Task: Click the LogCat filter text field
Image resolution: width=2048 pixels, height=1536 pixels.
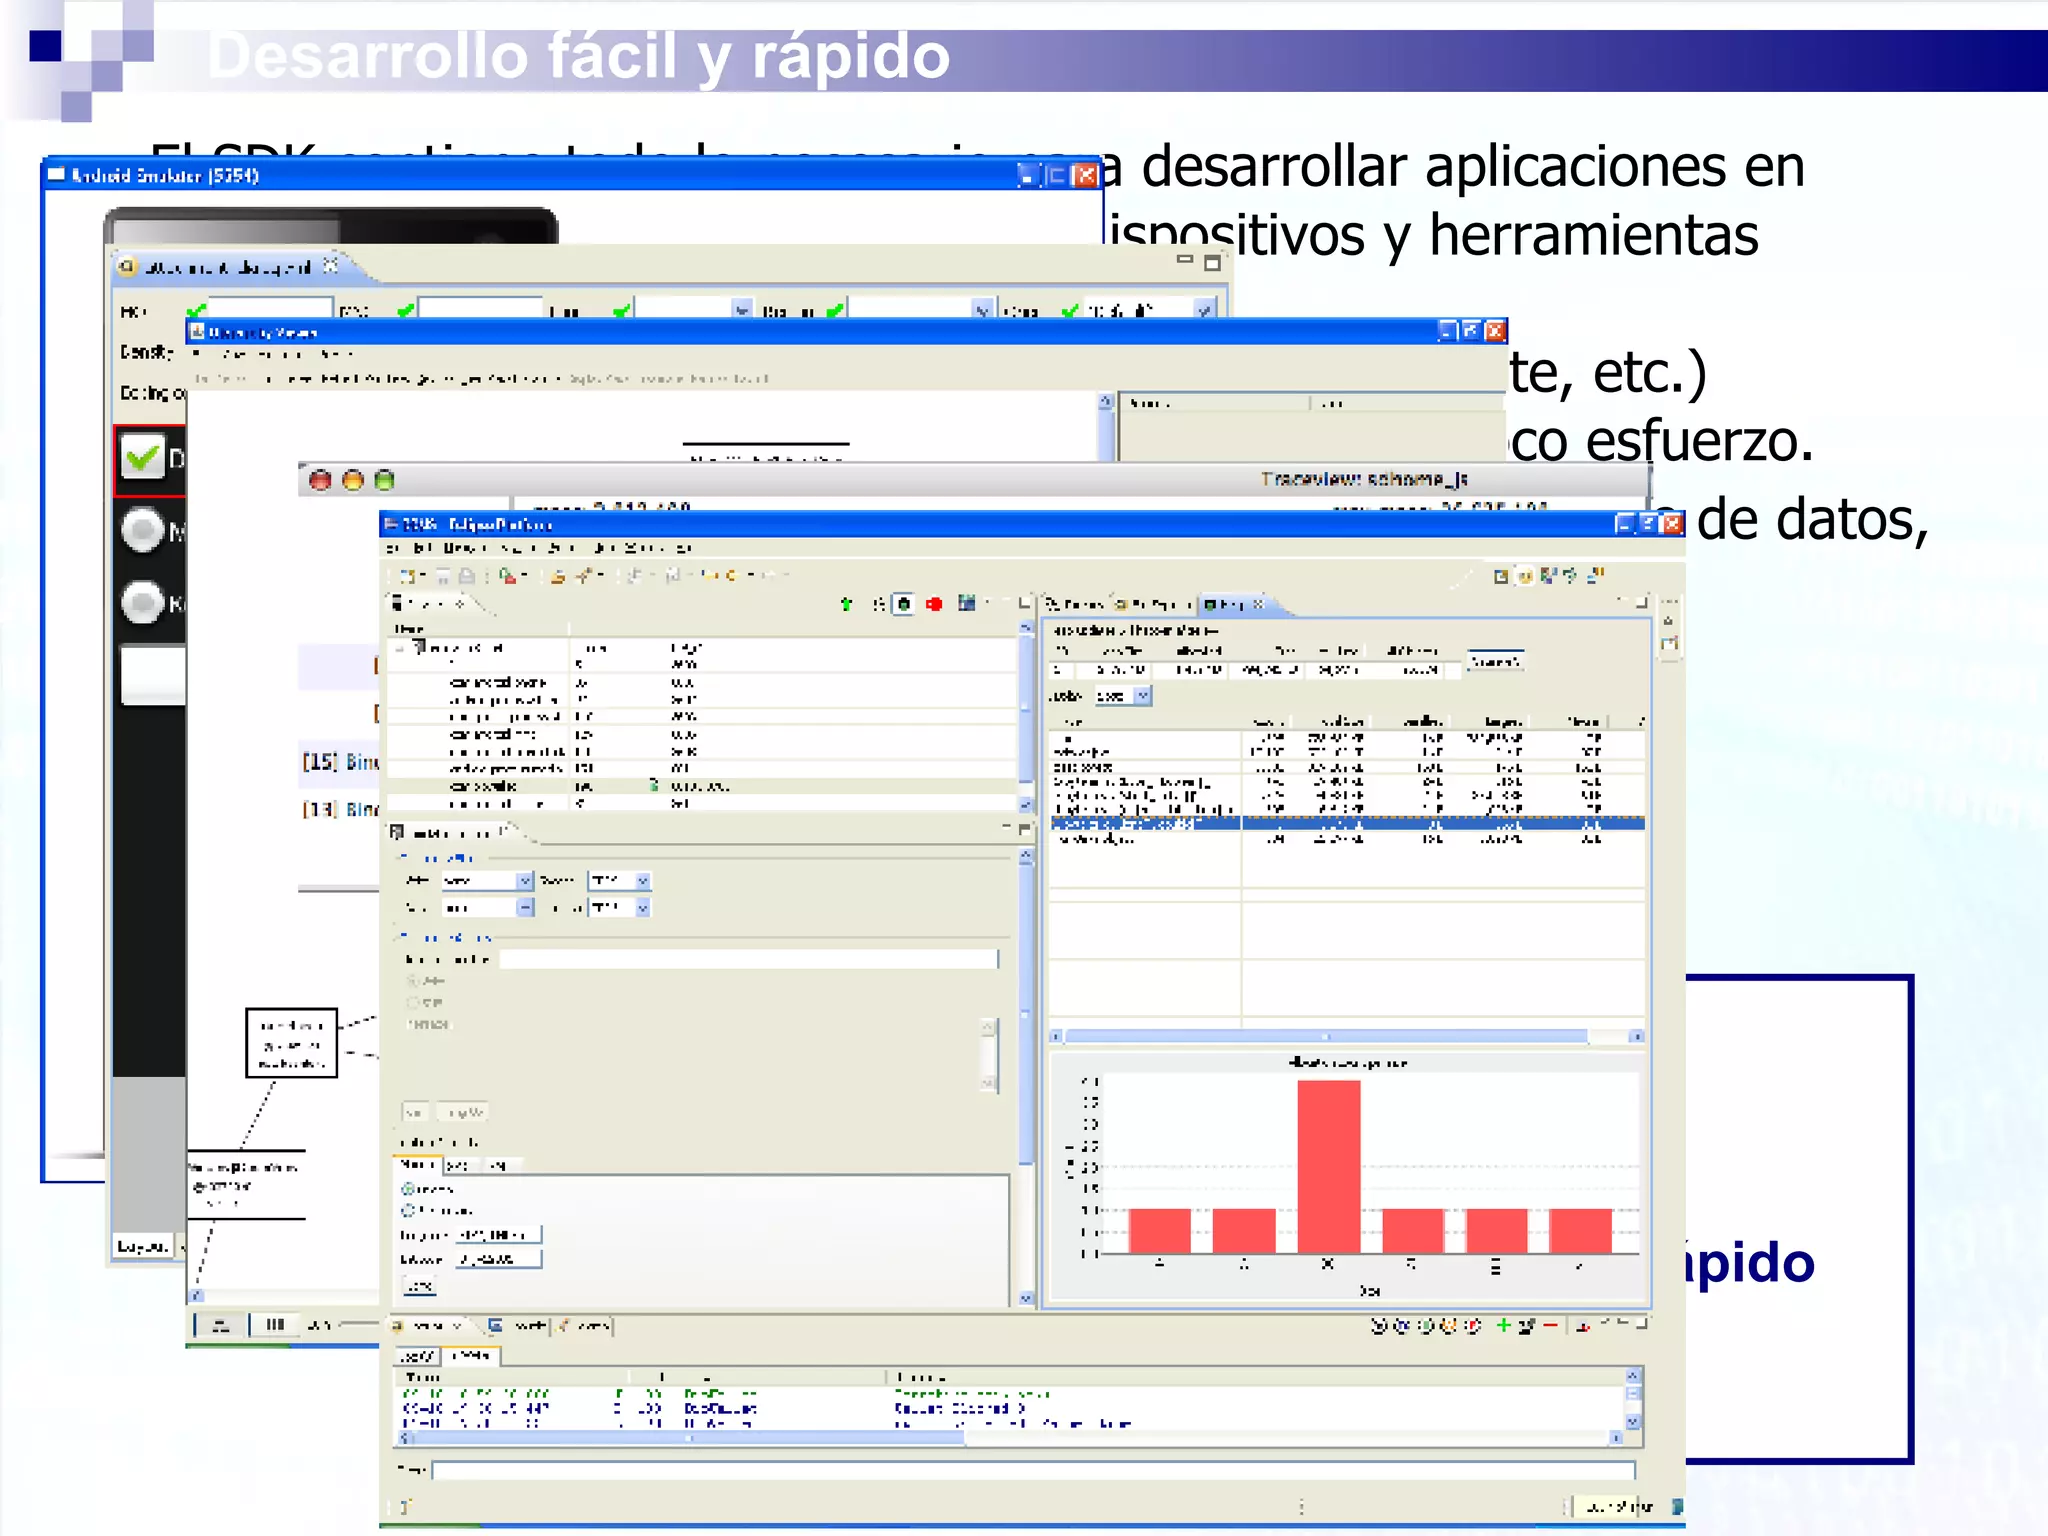Action: [1032, 1470]
